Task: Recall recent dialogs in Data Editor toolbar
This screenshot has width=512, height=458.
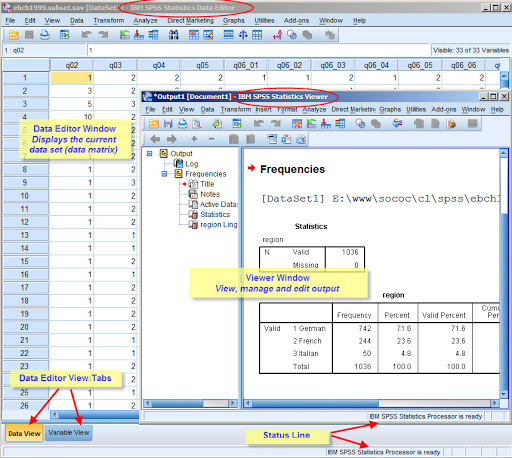Action: (64, 35)
